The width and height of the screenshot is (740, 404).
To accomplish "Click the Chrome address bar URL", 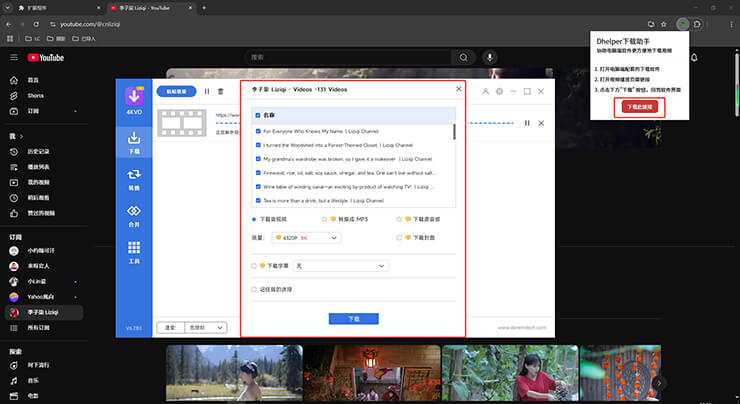I will 90,24.
